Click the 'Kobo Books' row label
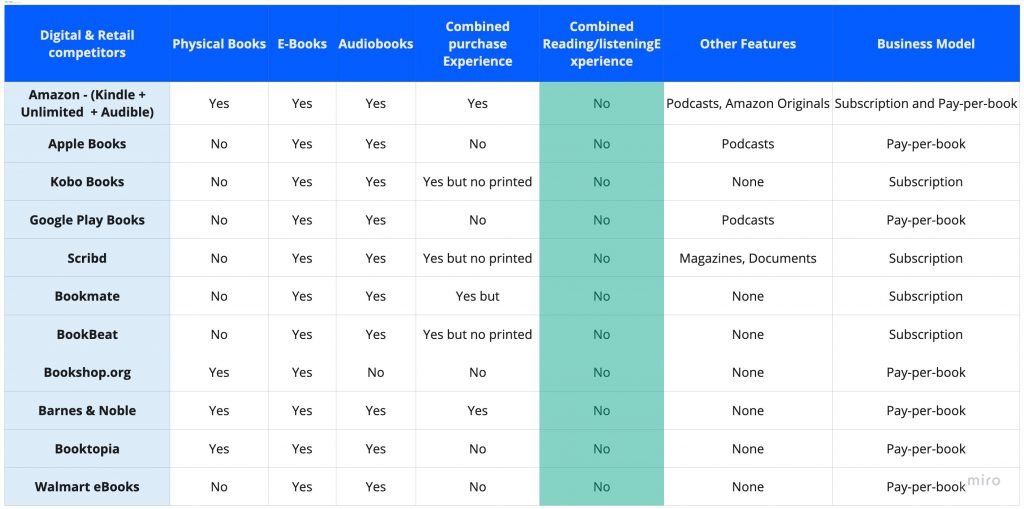This screenshot has width=1024, height=509. pos(87,182)
